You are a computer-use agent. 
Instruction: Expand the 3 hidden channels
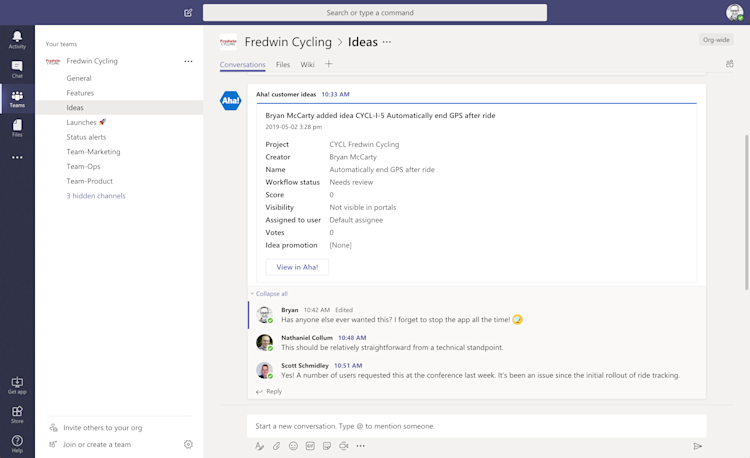tap(96, 196)
